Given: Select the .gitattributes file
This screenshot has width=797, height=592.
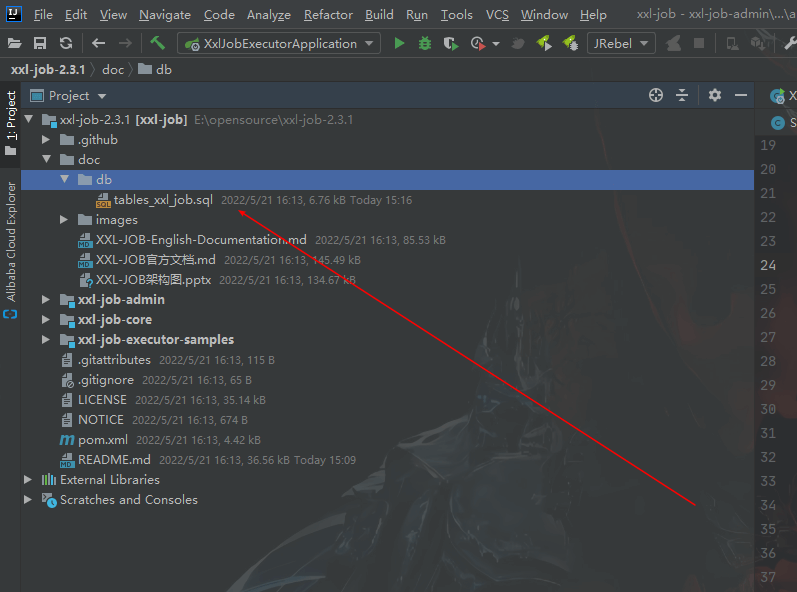Looking at the screenshot, I should click(x=114, y=360).
